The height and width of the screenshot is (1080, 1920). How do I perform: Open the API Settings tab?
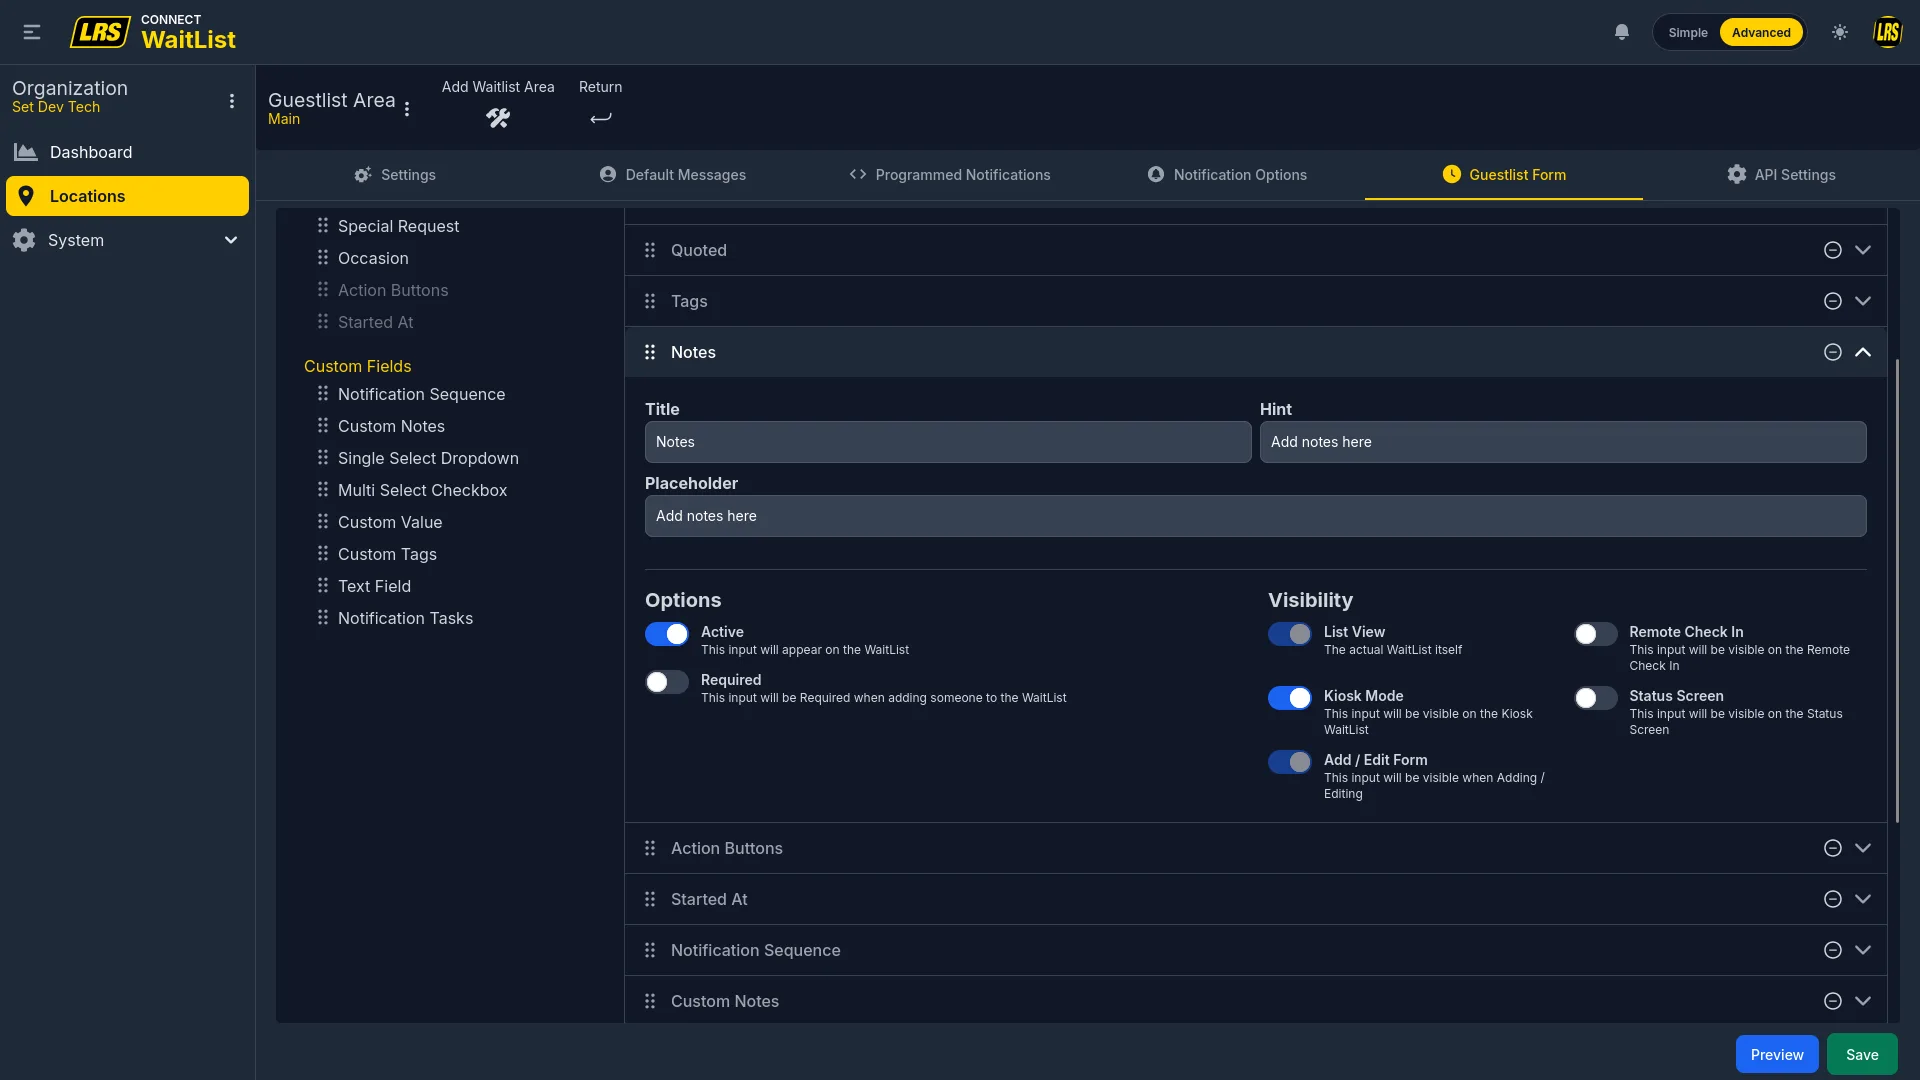click(1781, 175)
